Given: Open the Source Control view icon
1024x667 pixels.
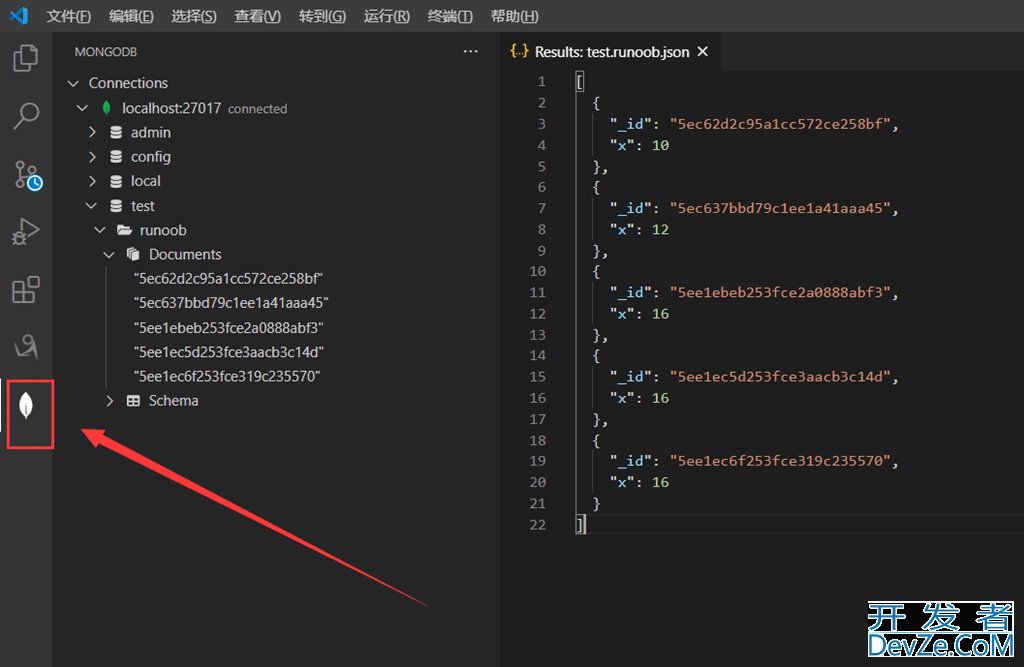Looking at the screenshot, I should (27, 175).
